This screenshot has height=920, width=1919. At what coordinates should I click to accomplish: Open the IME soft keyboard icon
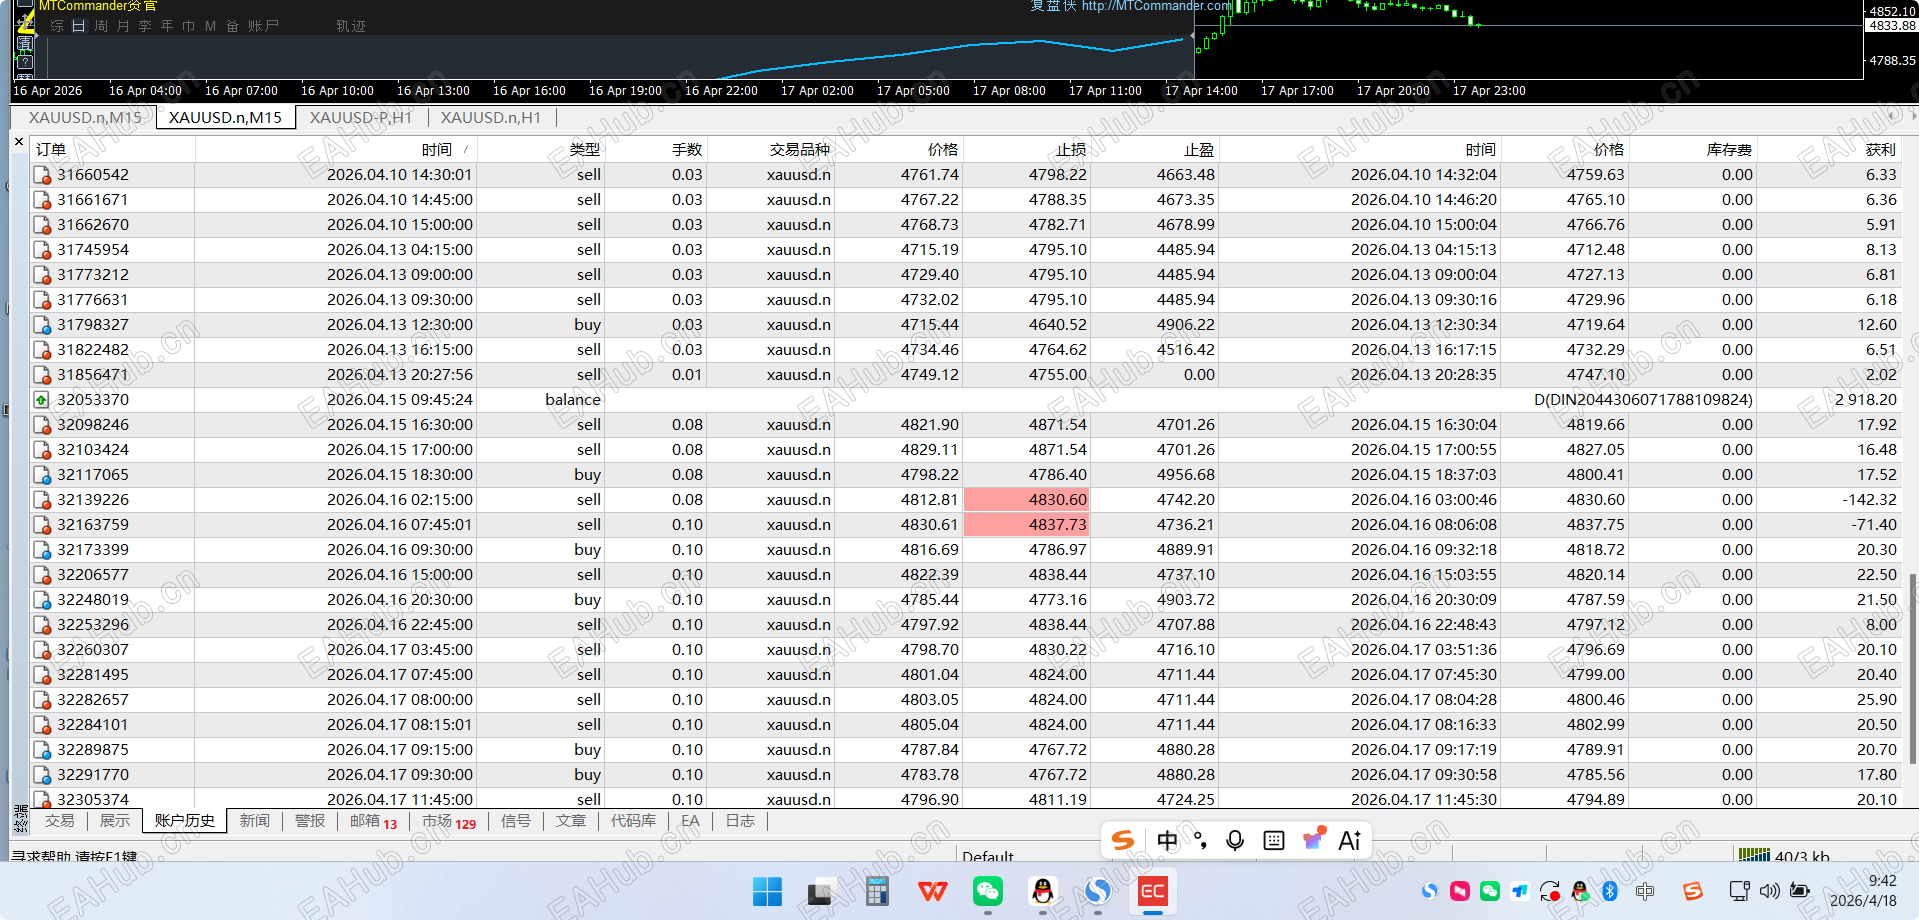pyautogui.click(x=1274, y=840)
